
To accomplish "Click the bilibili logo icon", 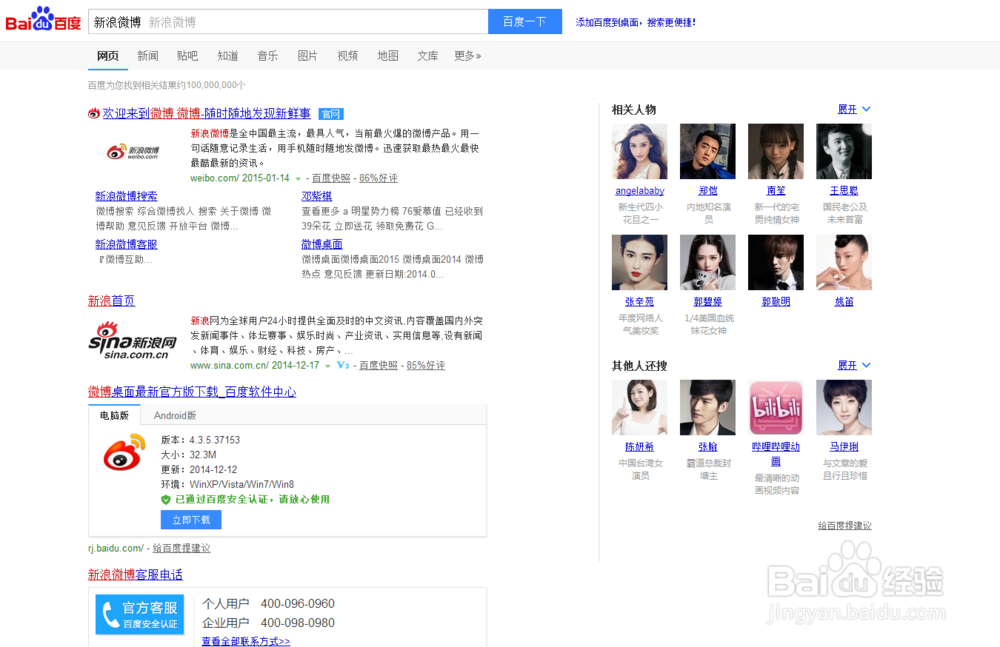I will [x=776, y=408].
